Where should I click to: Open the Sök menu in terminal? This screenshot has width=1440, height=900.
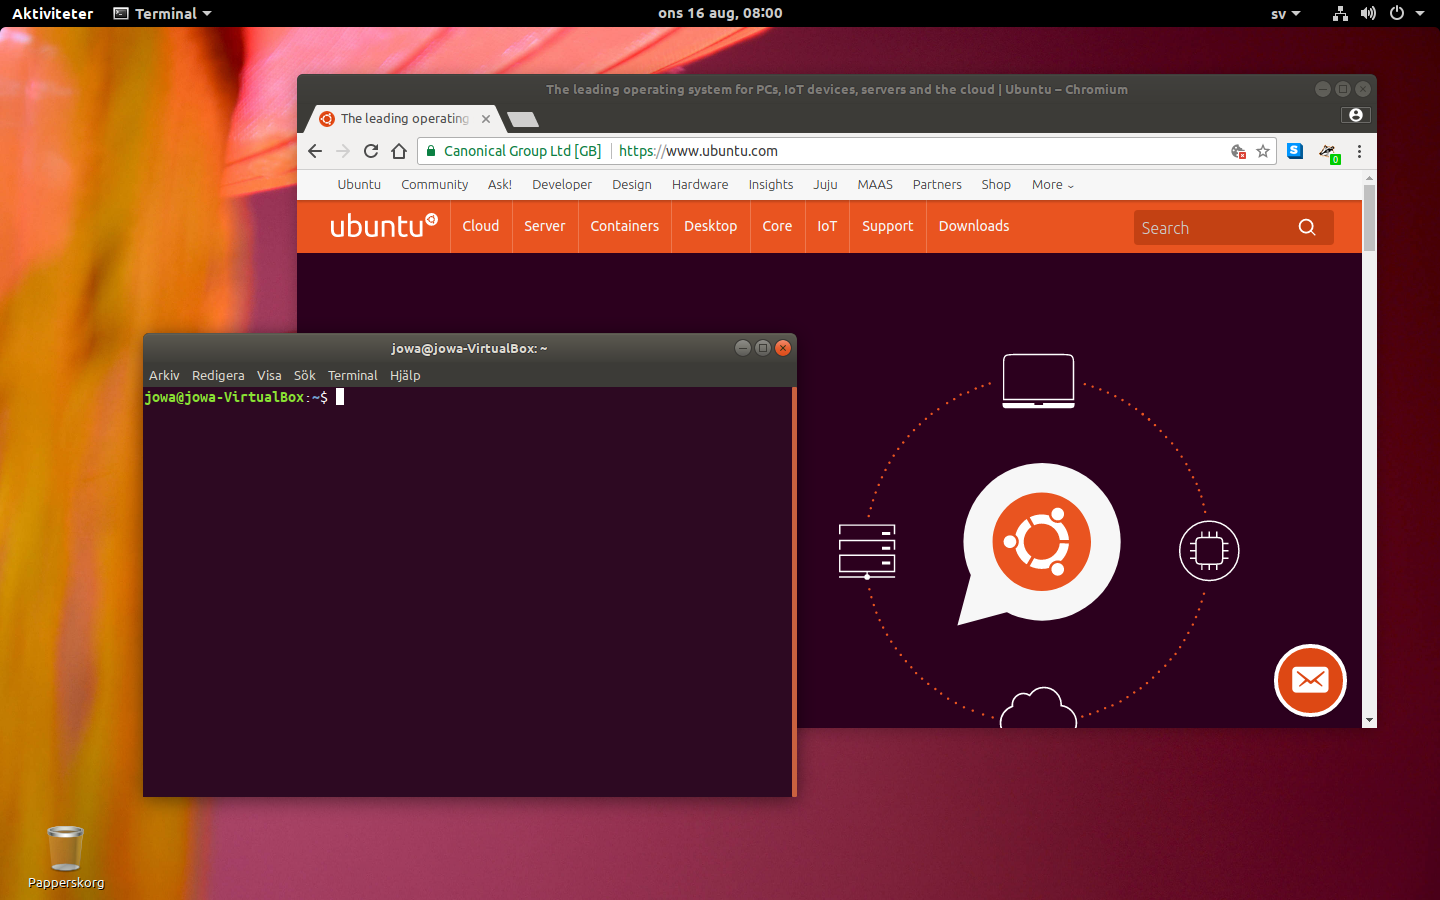[x=305, y=375]
